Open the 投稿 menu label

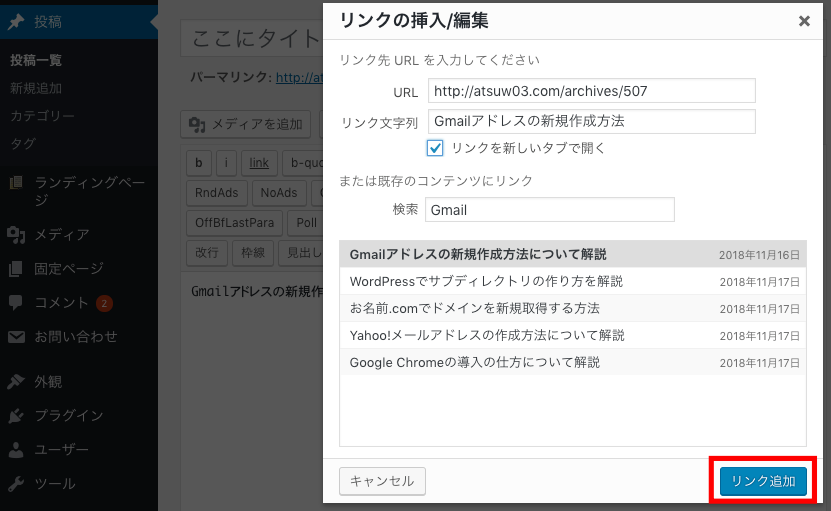coord(48,22)
